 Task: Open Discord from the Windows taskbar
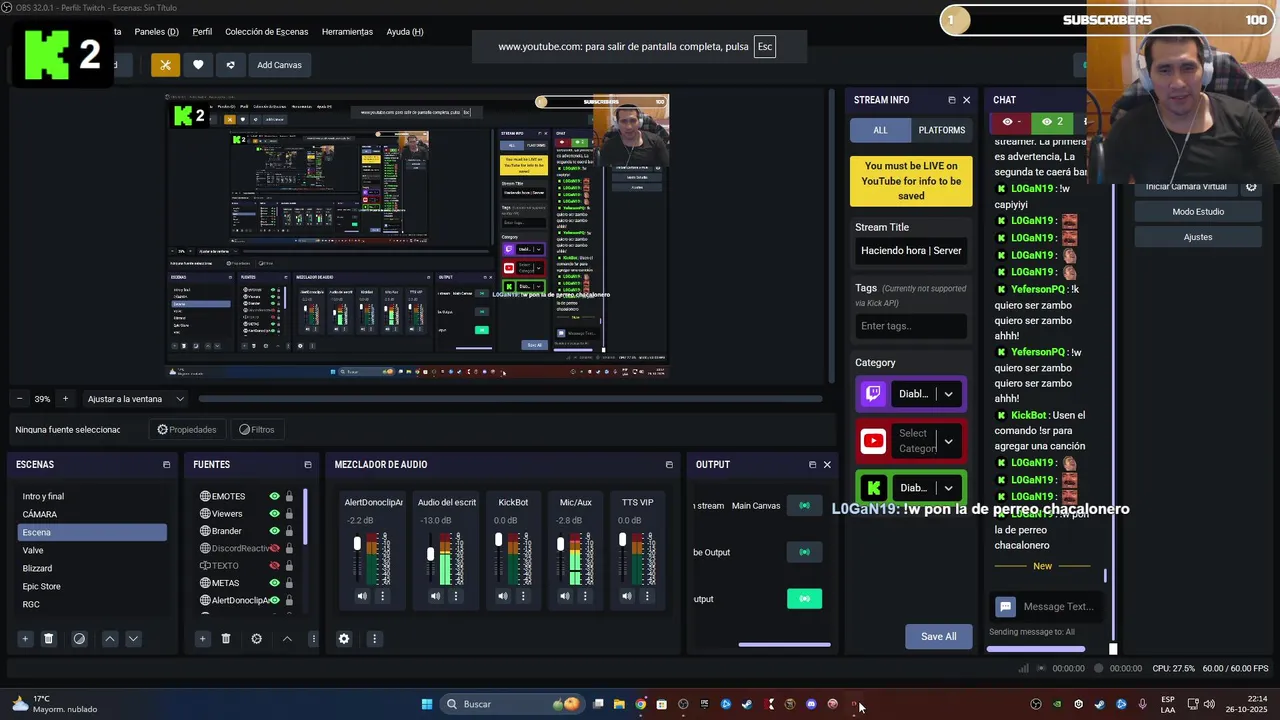click(x=811, y=704)
